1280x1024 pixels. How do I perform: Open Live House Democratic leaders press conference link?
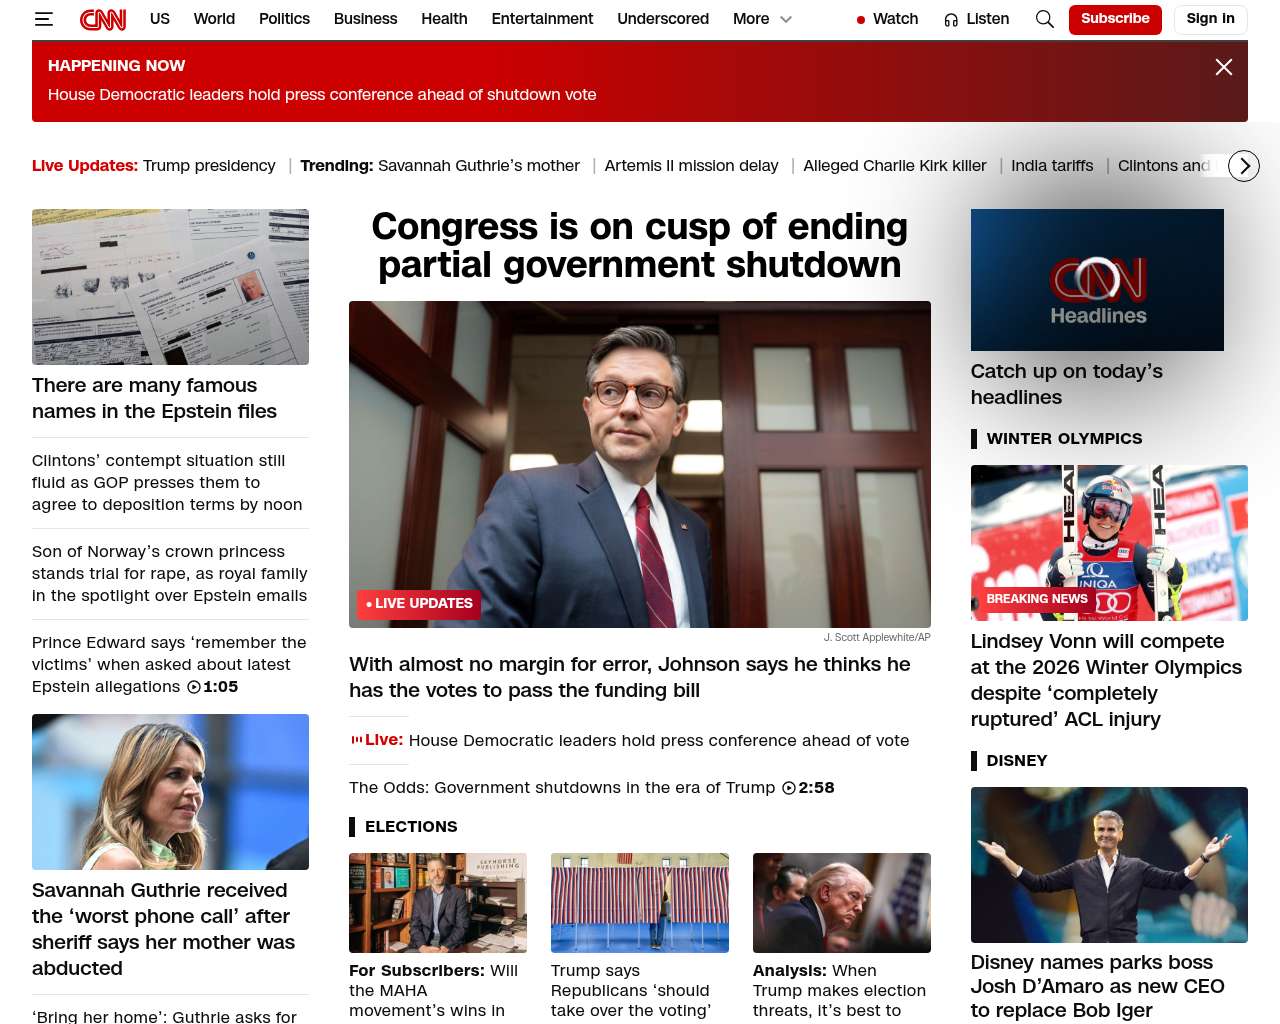pyautogui.click(x=629, y=741)
